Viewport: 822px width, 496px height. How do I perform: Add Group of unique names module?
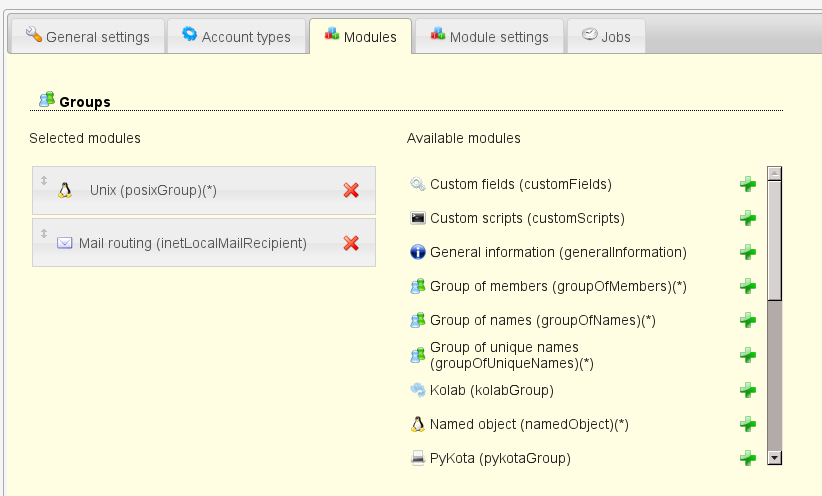[x=747, y=355]
